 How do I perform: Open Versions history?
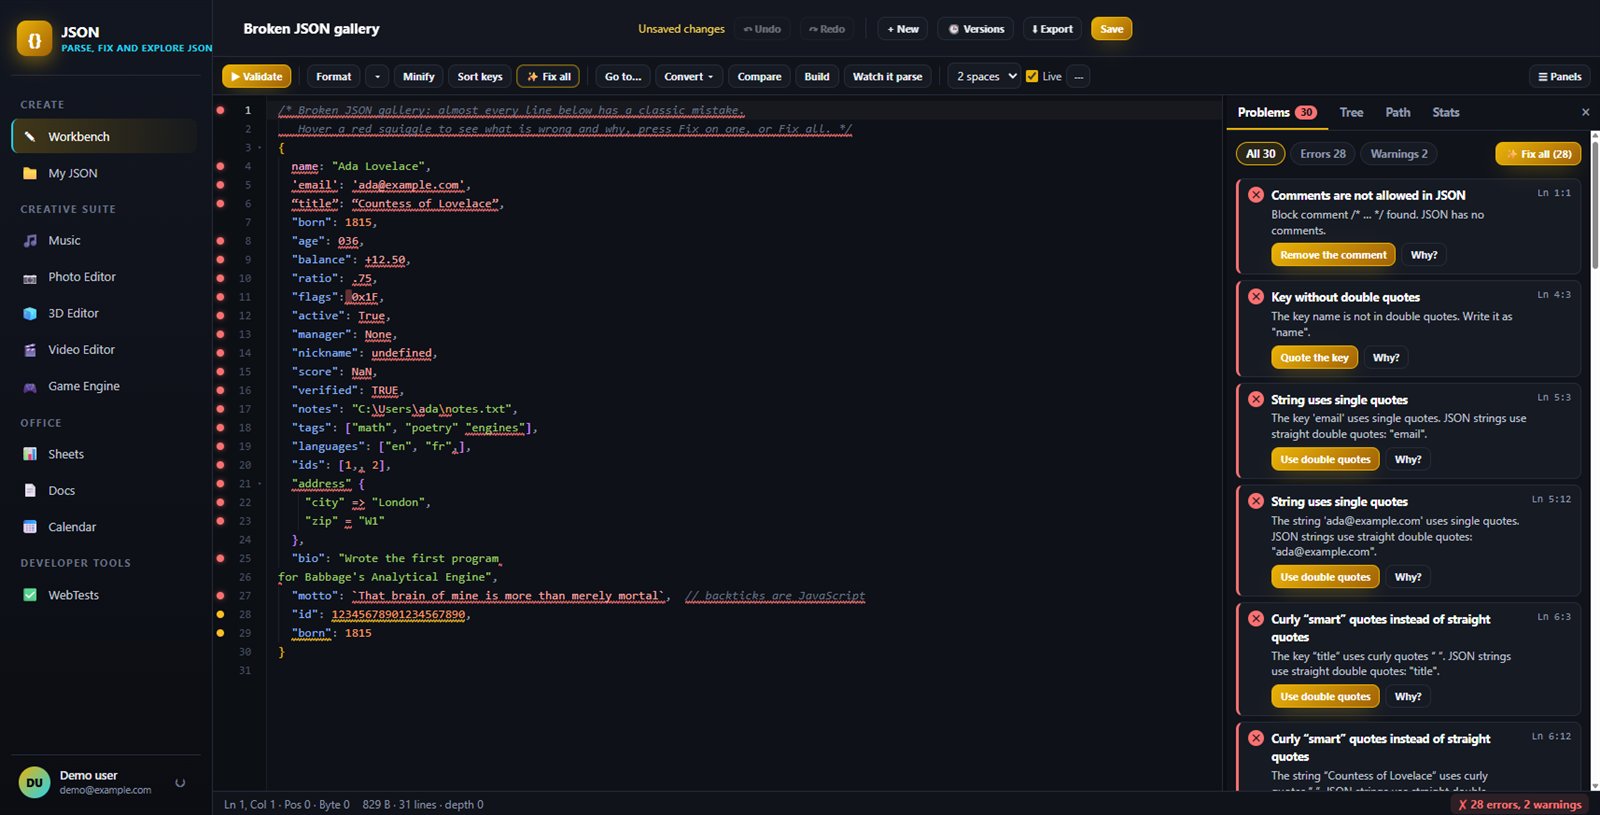point(976,29)
